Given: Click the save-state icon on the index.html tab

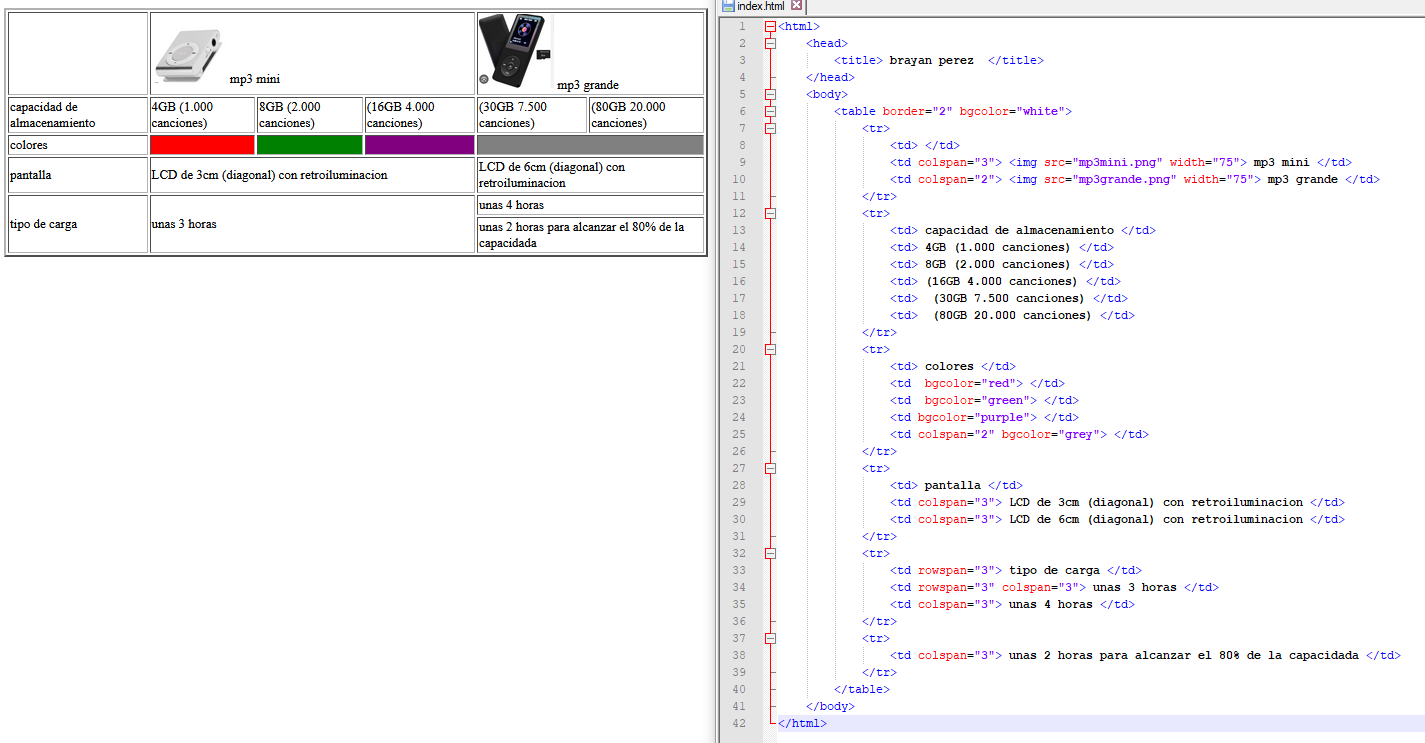Looking at the screenshot, I should (728, 6).
